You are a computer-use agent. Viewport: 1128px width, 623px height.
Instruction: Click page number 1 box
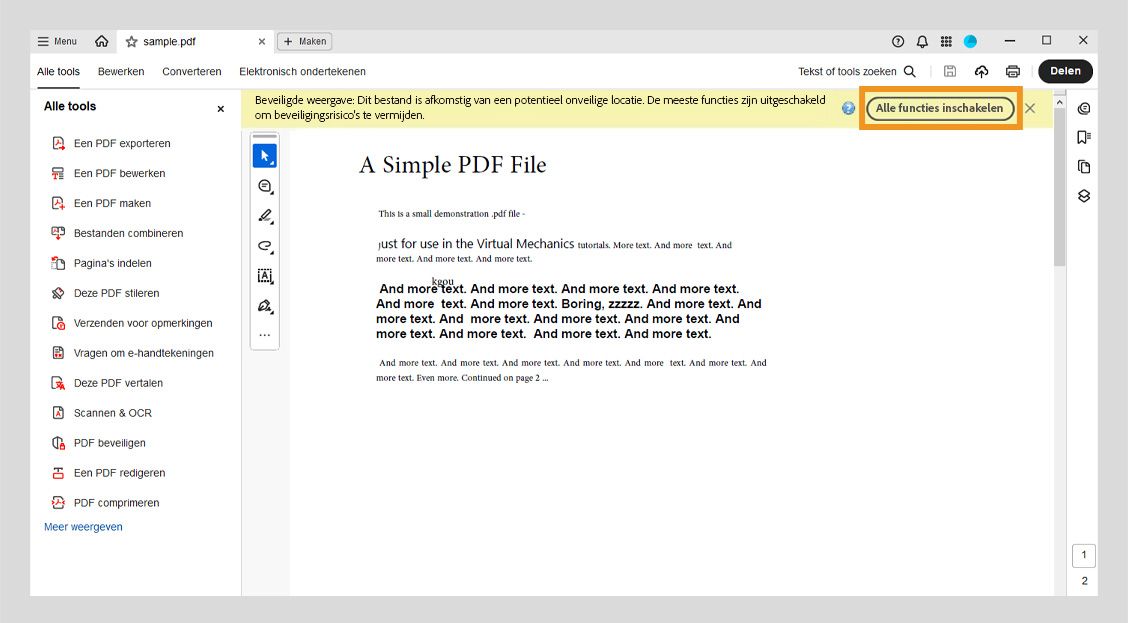[1084, 555]
